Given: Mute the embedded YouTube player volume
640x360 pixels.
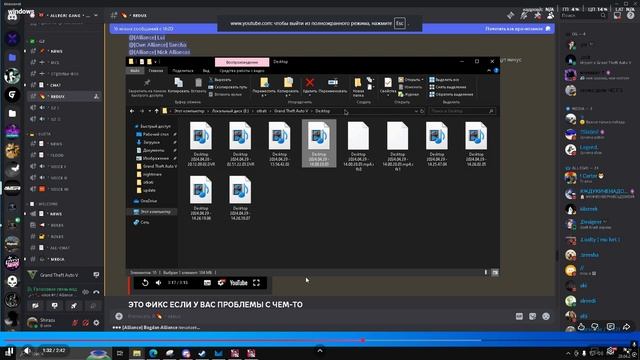Looking at the screenshot, I should [158, 283].
